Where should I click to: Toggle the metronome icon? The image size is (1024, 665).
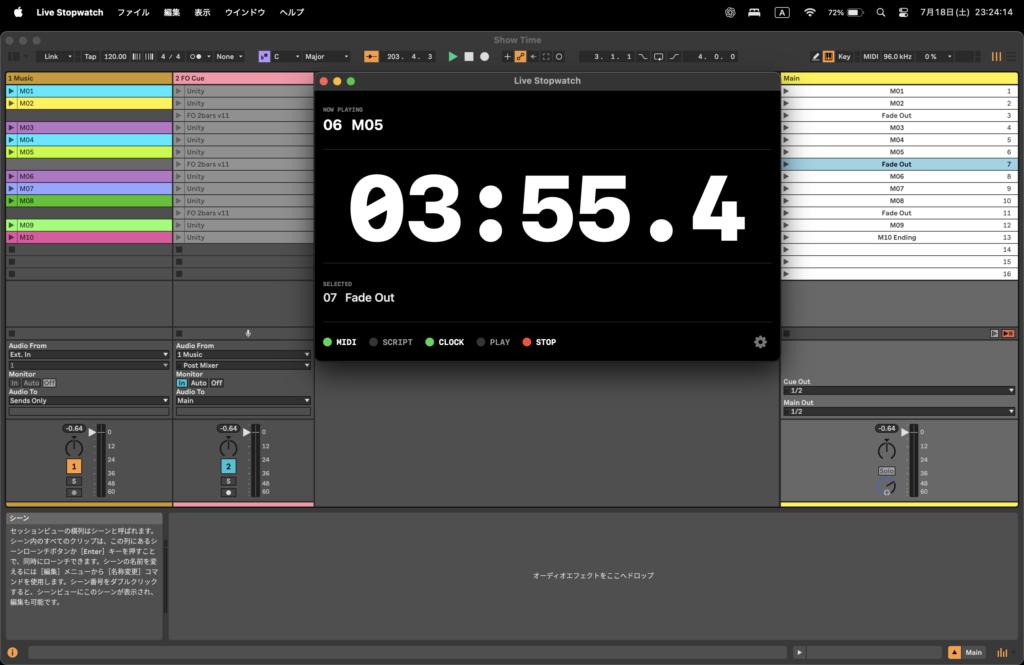[x=195, y=57]
